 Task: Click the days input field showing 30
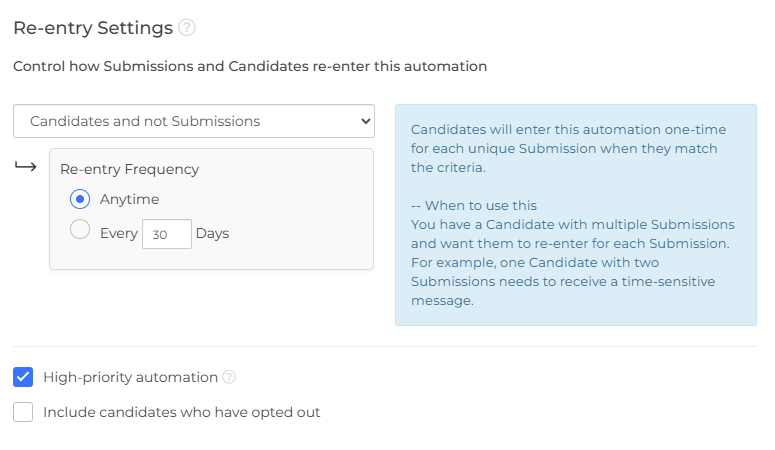pyautogui.click(x=166, y=234)
